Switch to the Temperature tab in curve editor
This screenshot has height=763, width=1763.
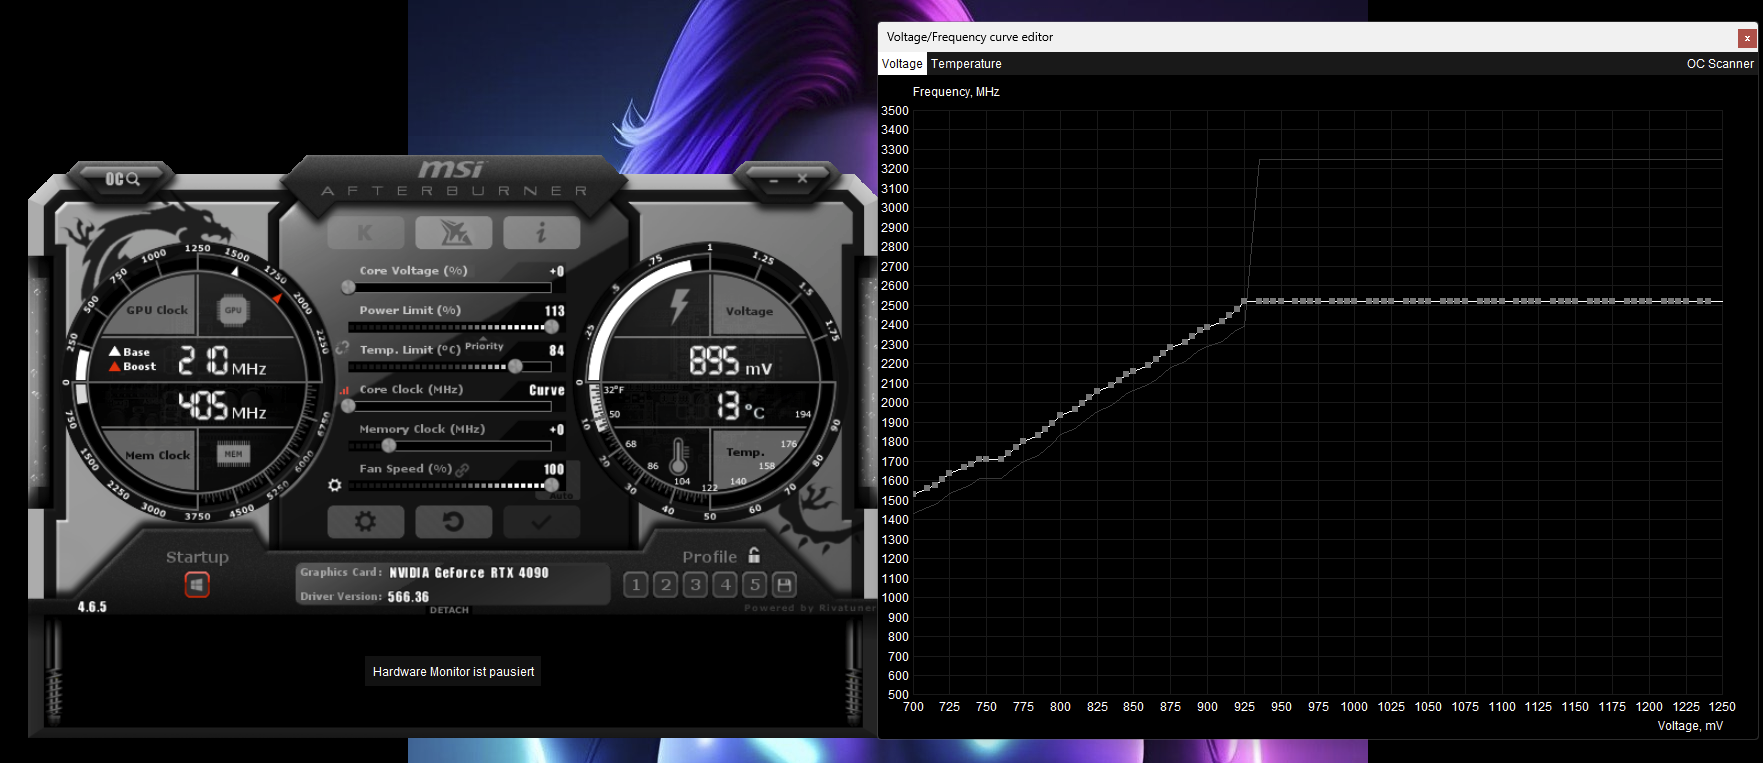(x=966, y=63)
